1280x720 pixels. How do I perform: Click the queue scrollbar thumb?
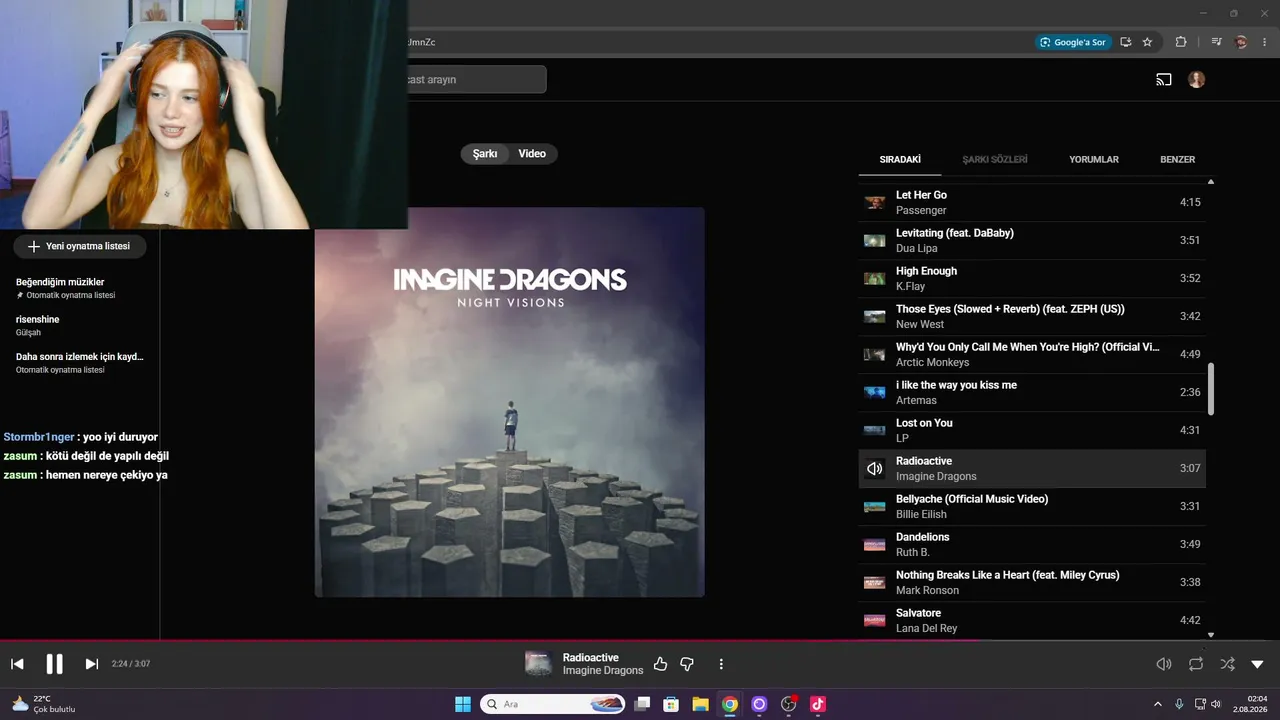pyautogui.click(x=1211, y=389)
